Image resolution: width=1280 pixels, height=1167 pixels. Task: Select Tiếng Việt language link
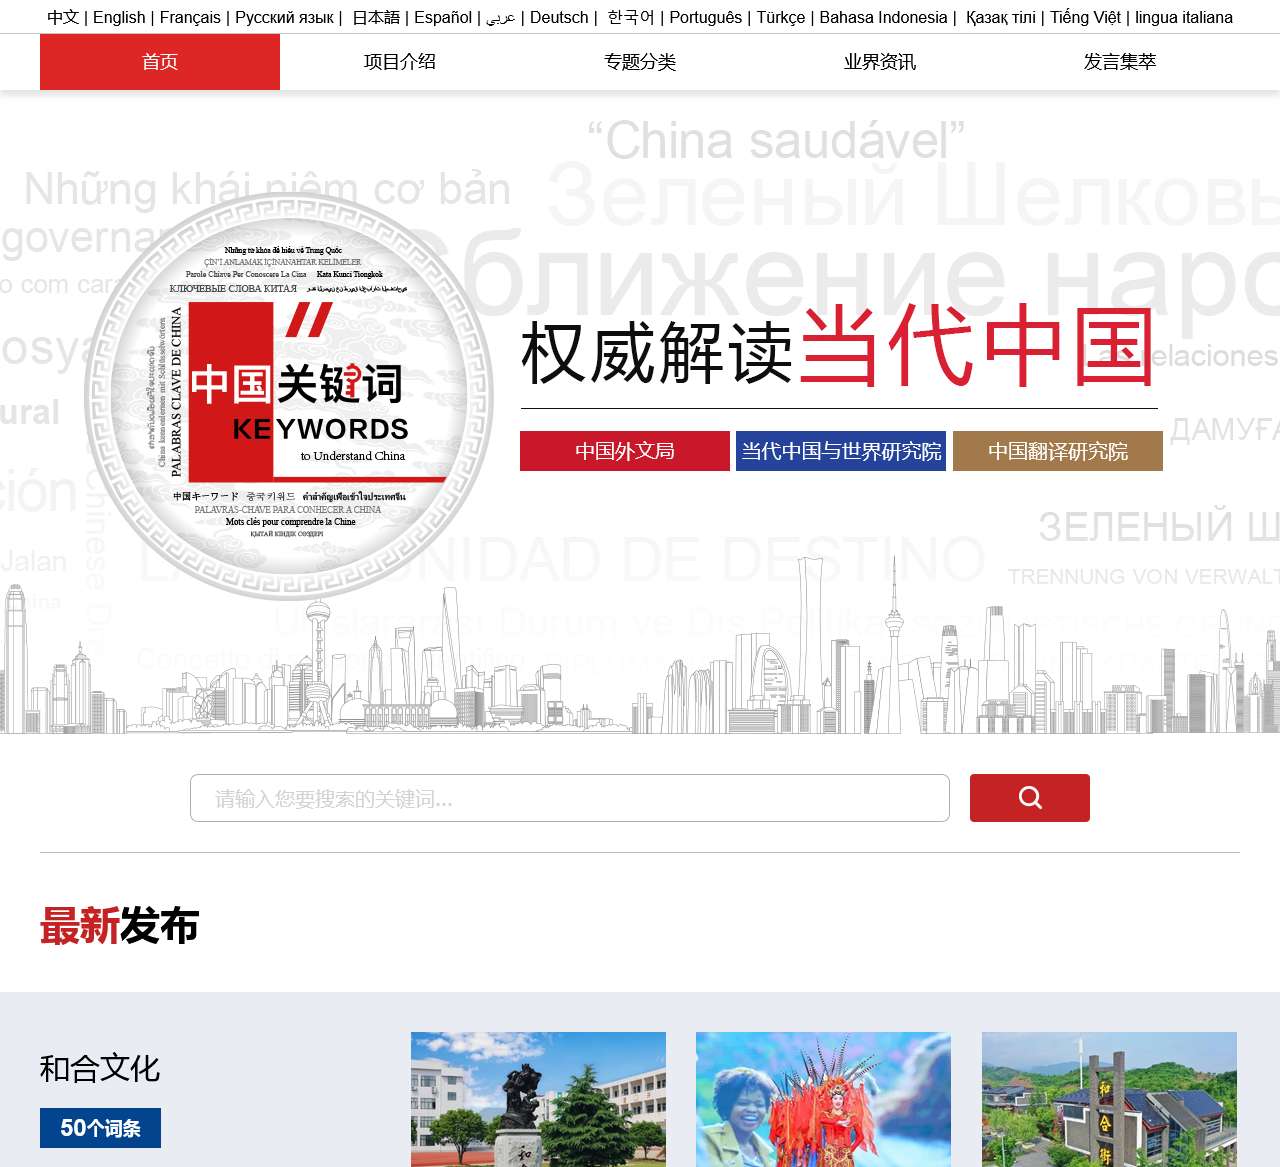click(x=1085, y=17)
